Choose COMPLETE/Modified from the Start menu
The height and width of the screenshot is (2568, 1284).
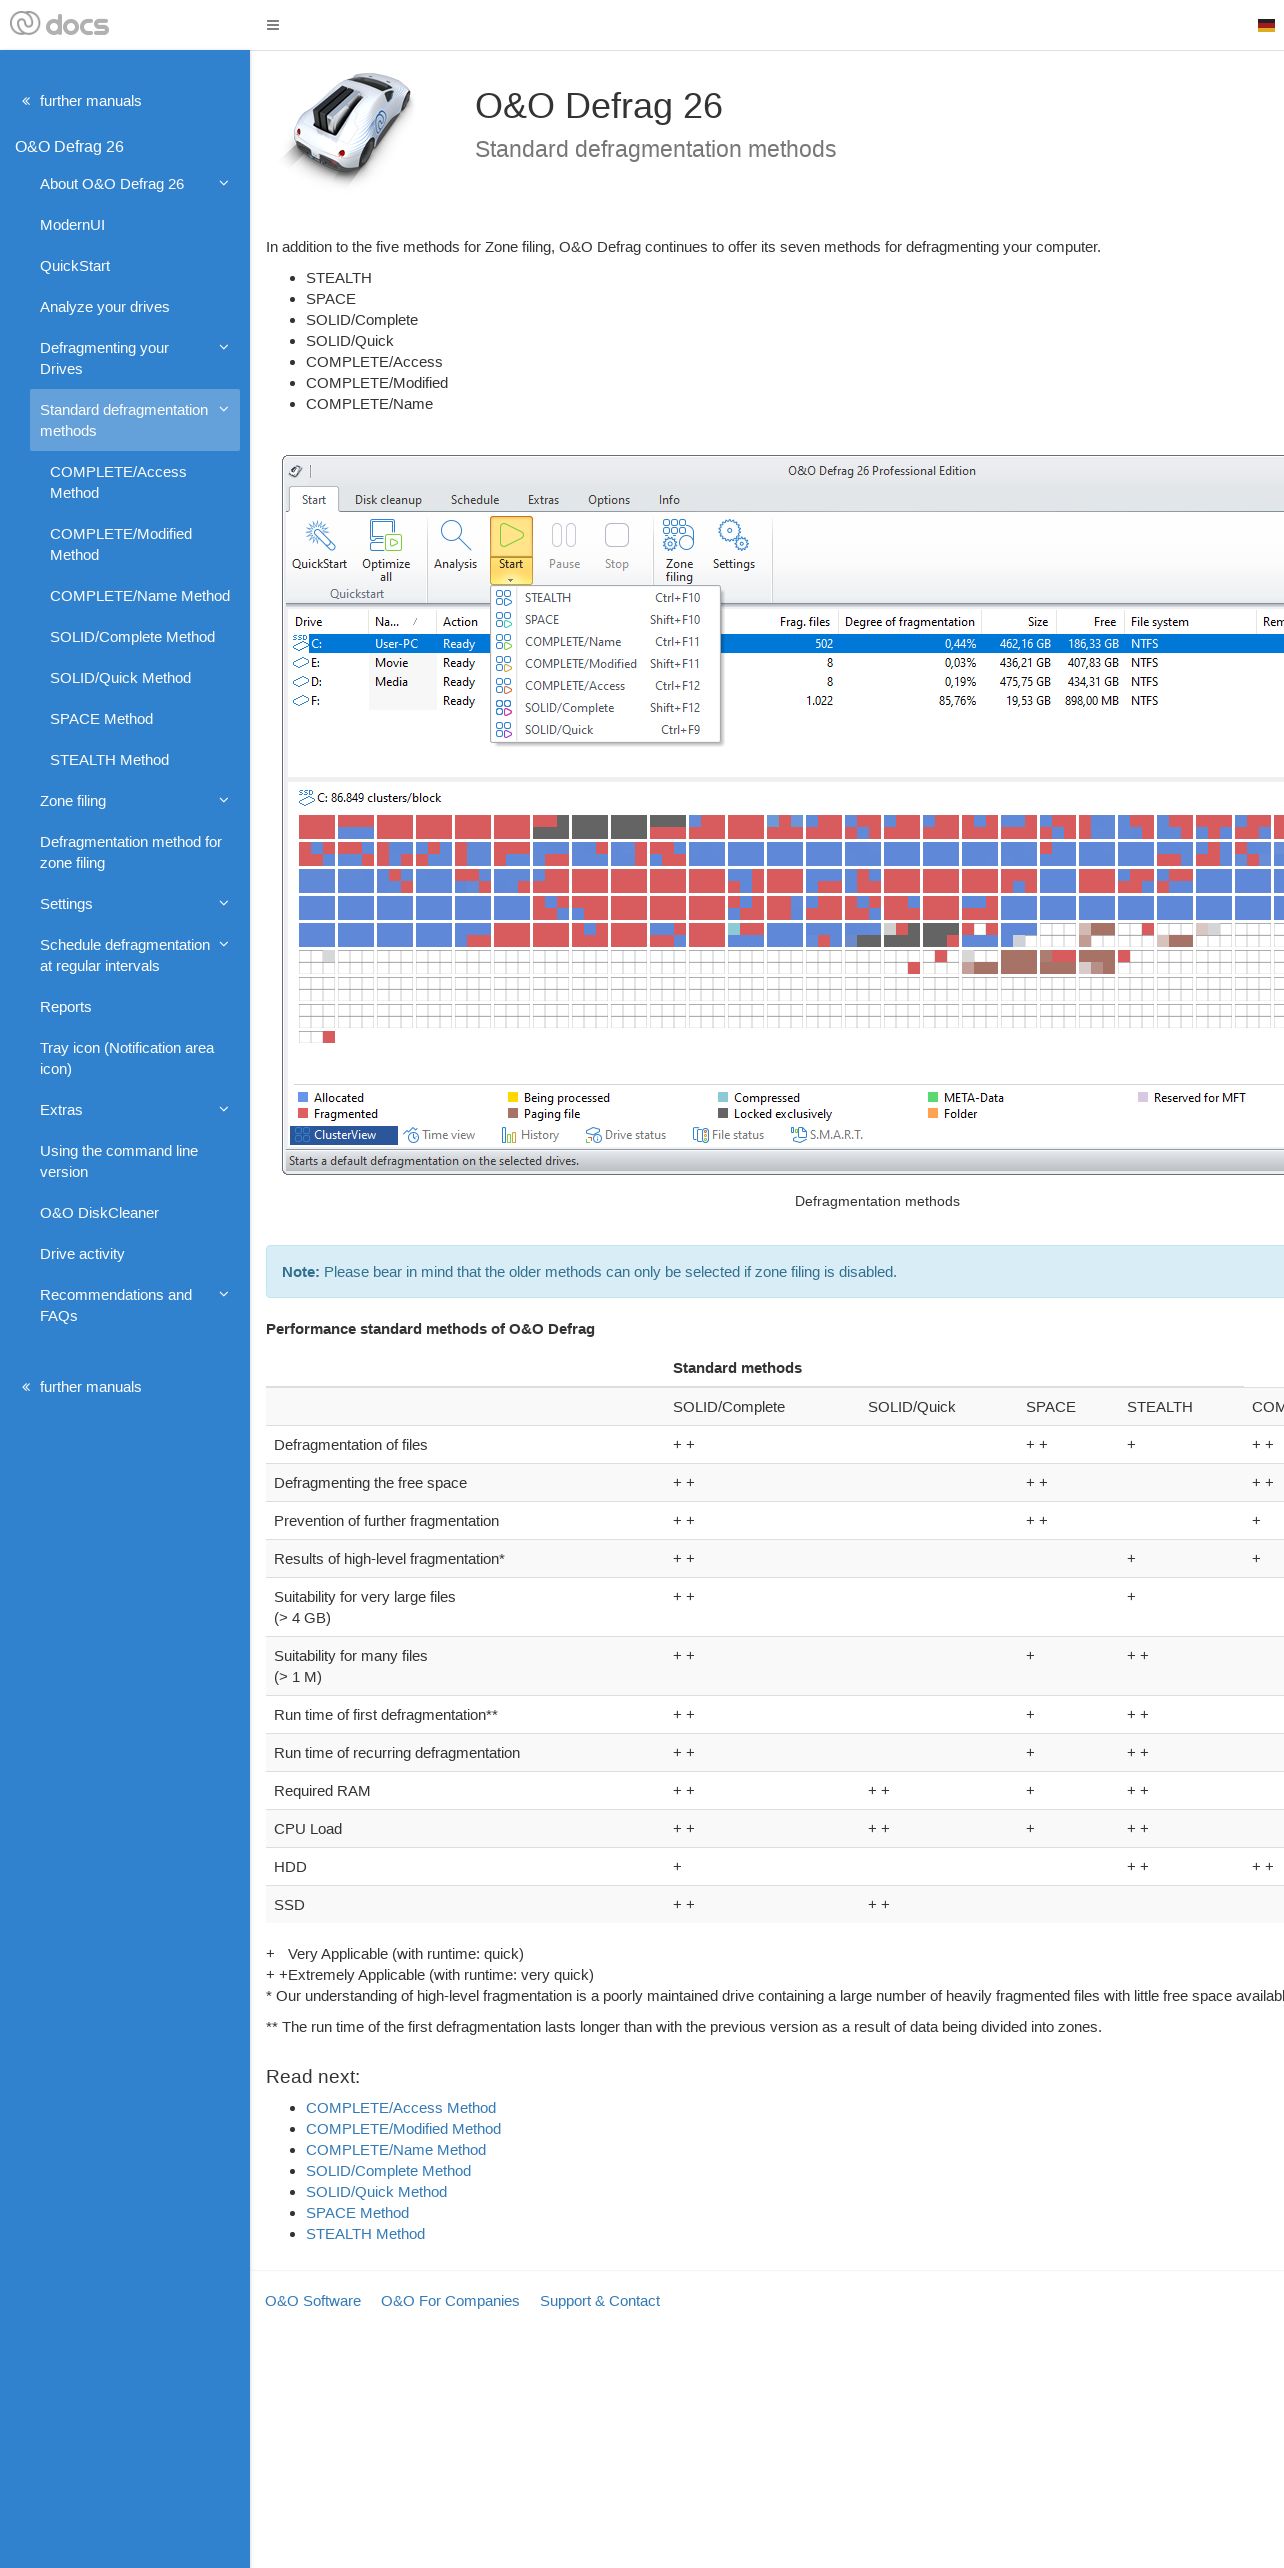point(606,664)
